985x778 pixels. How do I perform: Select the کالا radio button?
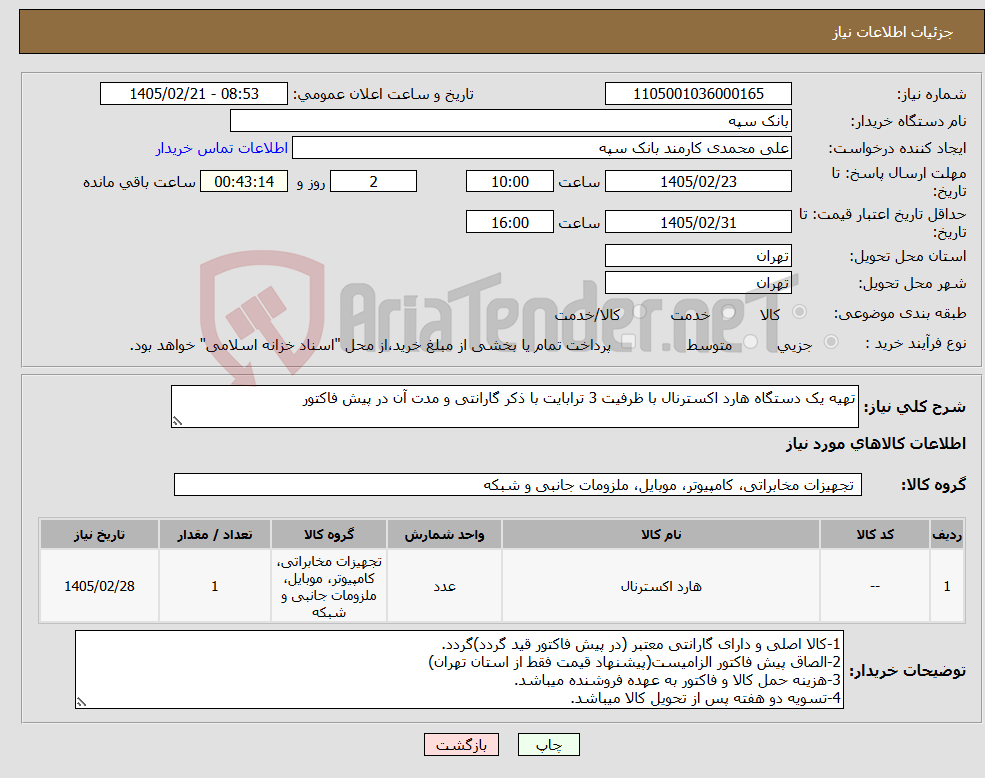point(800,312)
